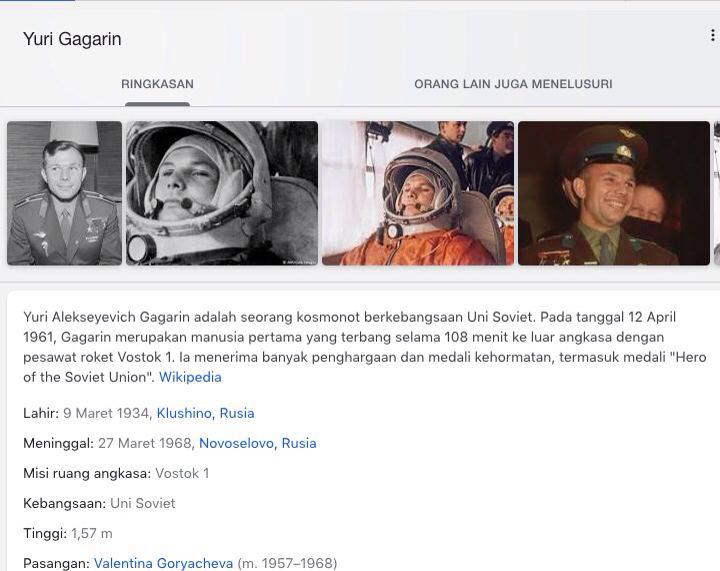Click the 'Misi ruang angkasa:' label
Viewport: 720px width, 571px height.
point(87,473)
